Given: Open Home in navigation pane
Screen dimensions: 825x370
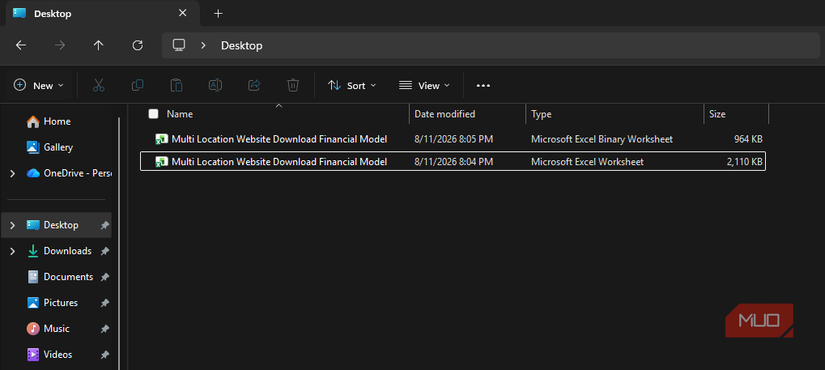Looking at the screenshot, I should [57, 121].
